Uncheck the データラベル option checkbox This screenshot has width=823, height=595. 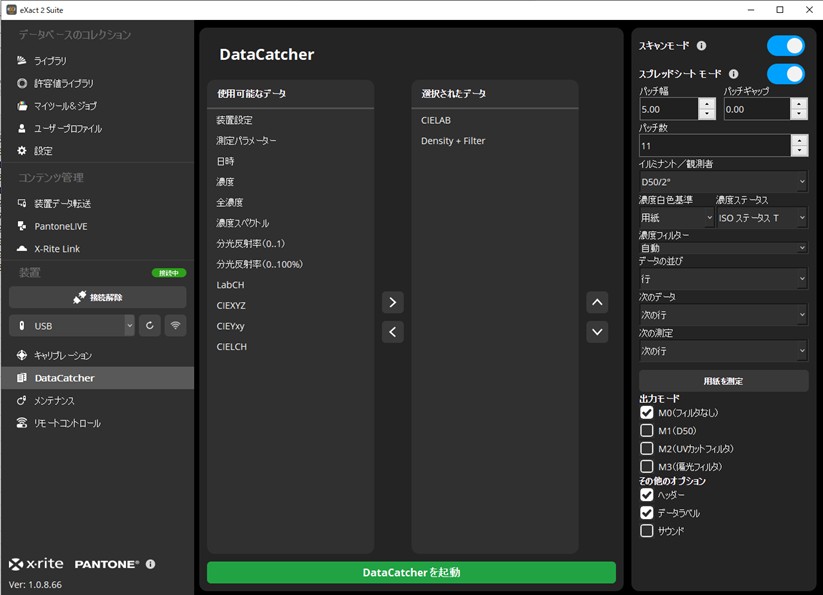[x=647, y=513]
